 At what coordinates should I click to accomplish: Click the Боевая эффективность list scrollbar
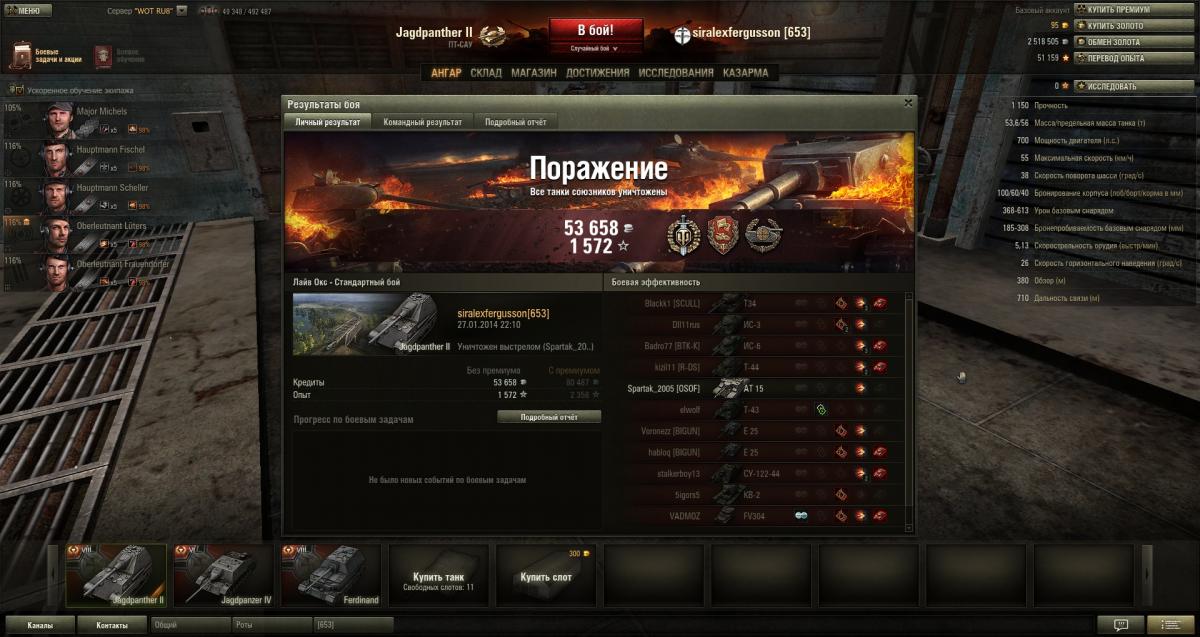pyautogui.click(x=909, y=410)
